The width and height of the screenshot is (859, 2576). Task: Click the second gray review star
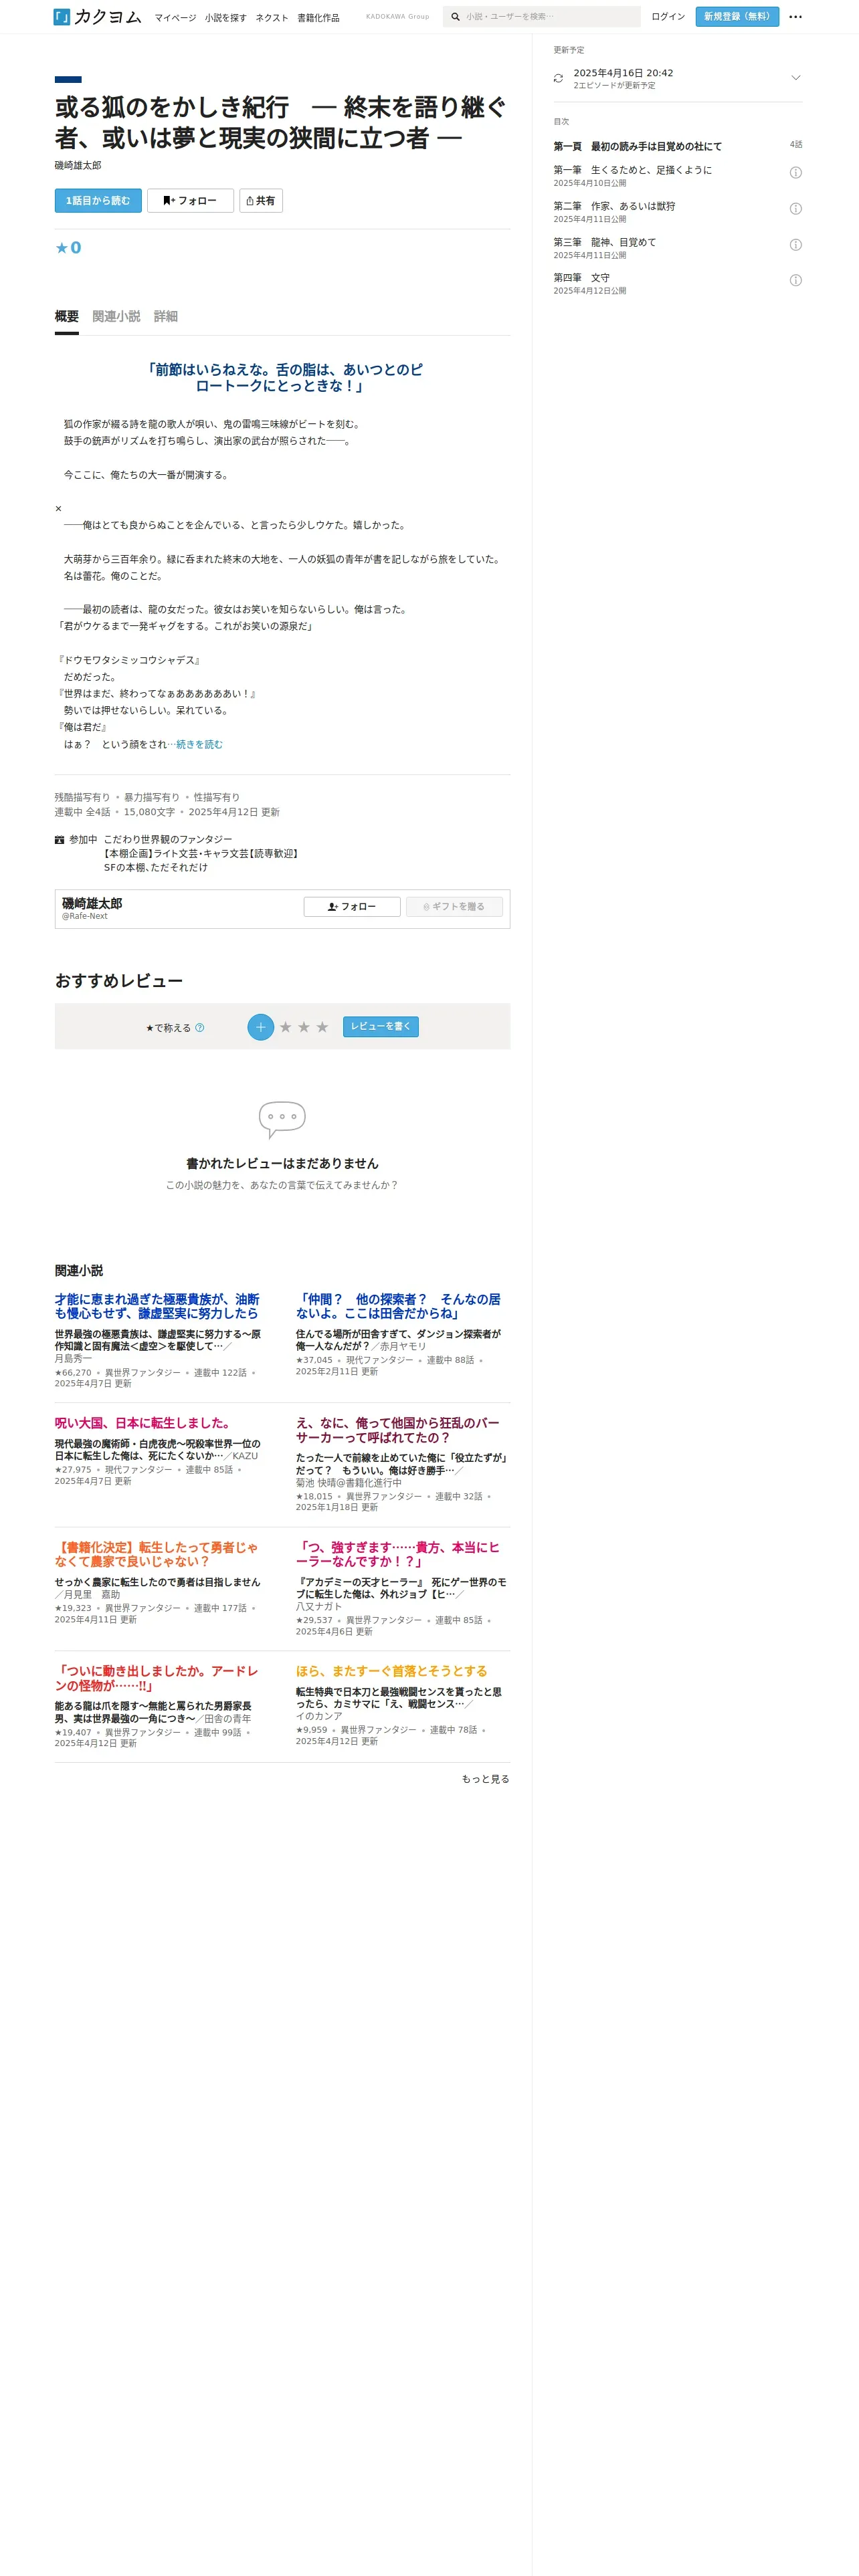pos(304,1027)
